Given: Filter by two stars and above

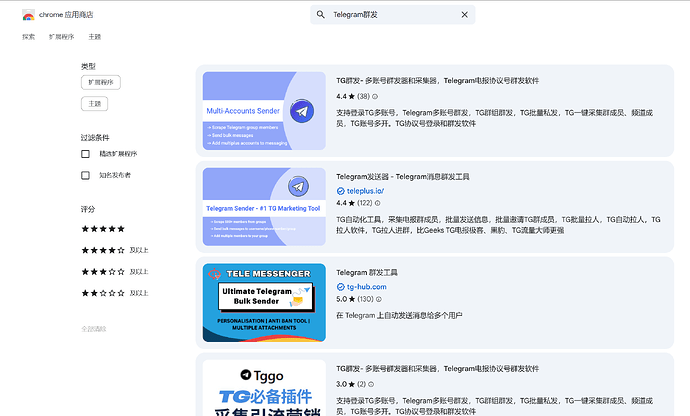Looking at the screenshot, I should pyautogui.click(x=115, y=293).
